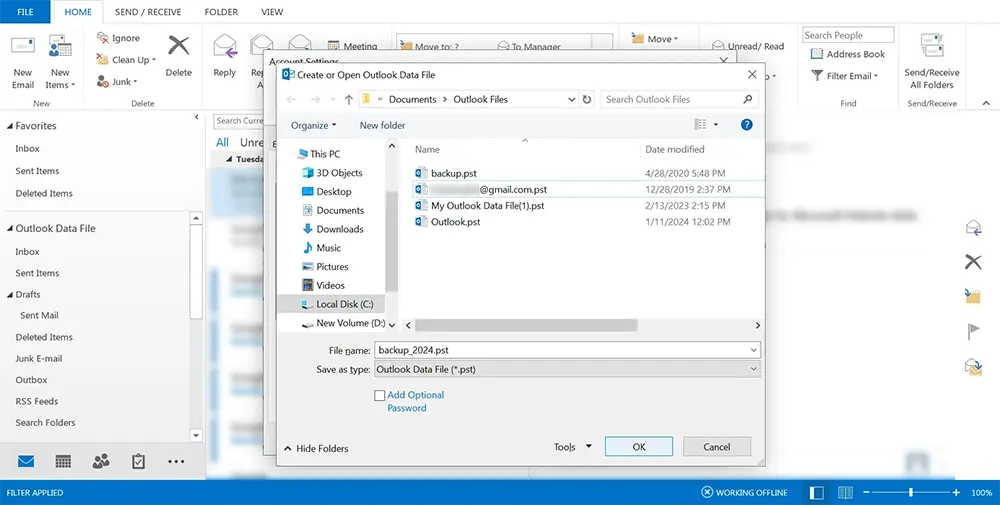The image size is (1000, 505).
Task: Click the zoom in plus button
Action: [955, 492]
